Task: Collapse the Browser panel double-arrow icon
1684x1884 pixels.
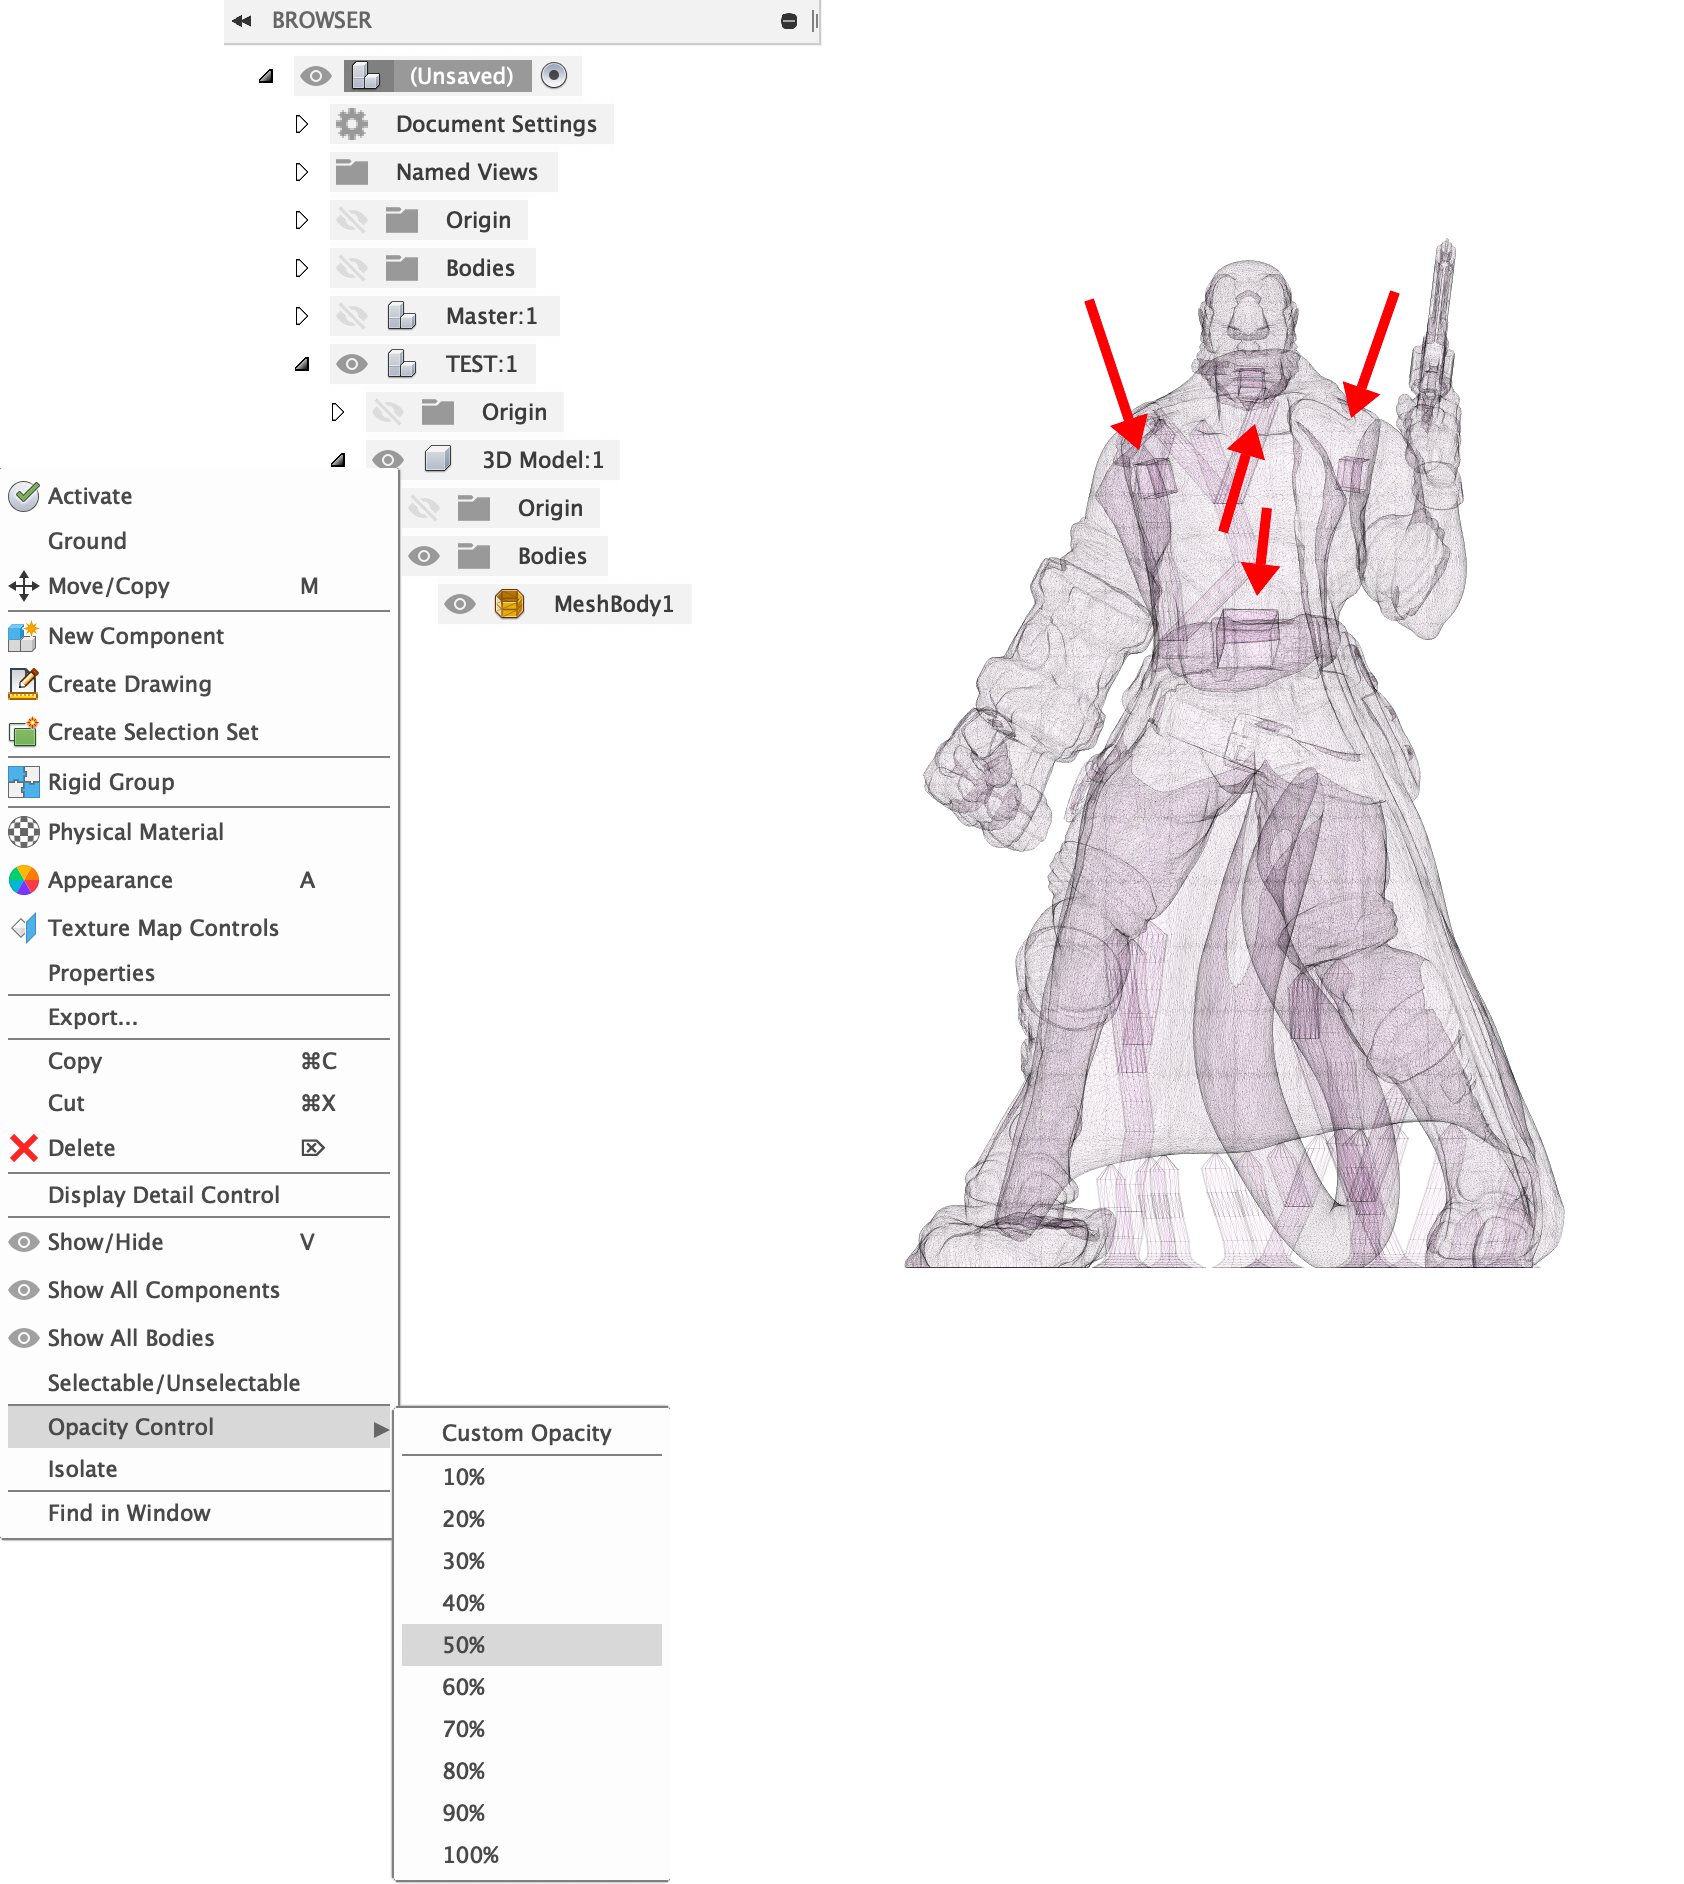Action: (241, 20)
